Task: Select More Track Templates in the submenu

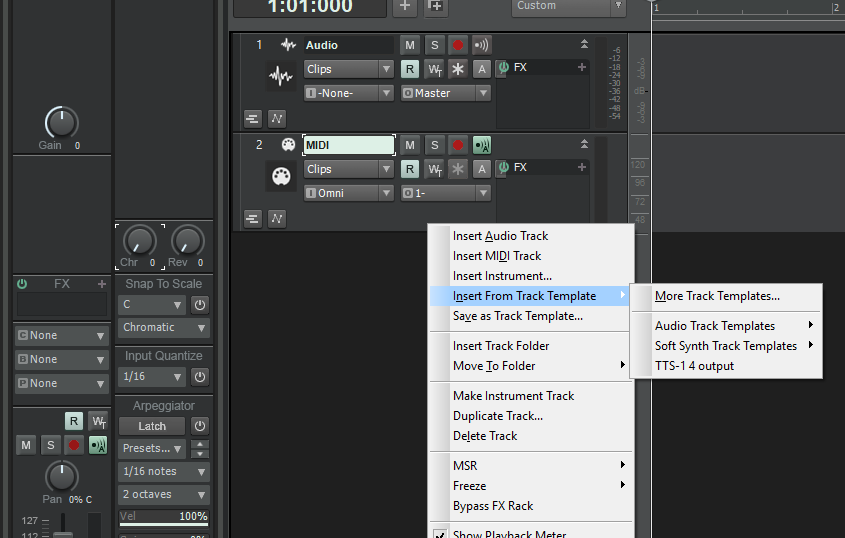Action: pos(717,296)
